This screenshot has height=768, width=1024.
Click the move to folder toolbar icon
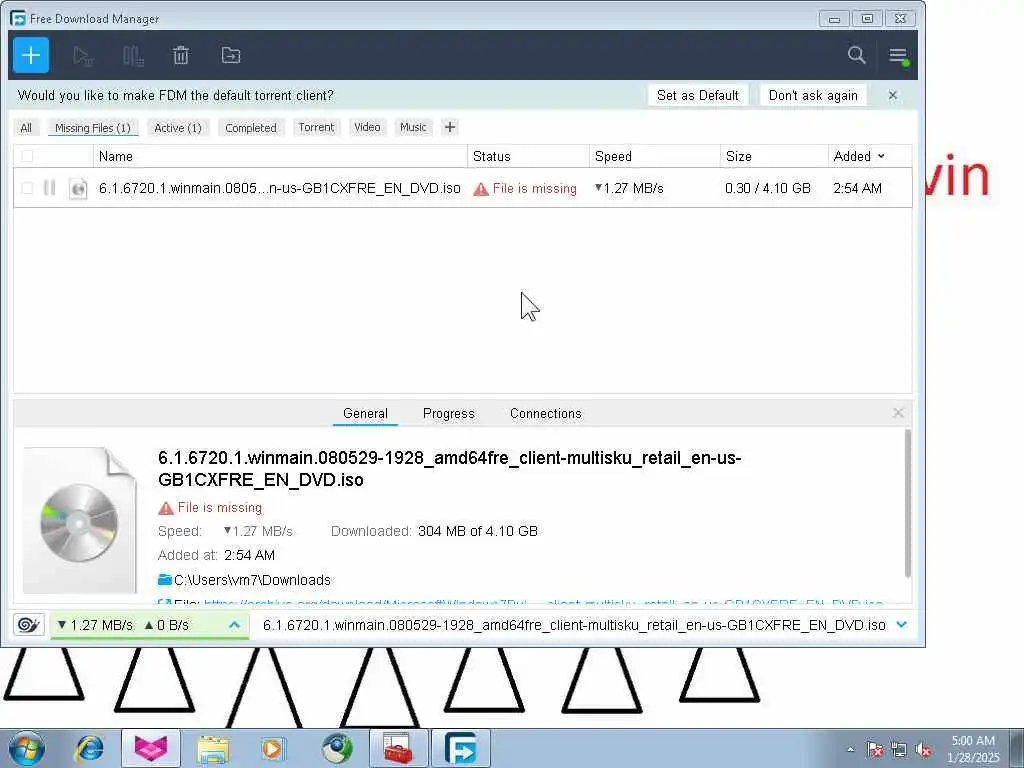pos(231,56)
